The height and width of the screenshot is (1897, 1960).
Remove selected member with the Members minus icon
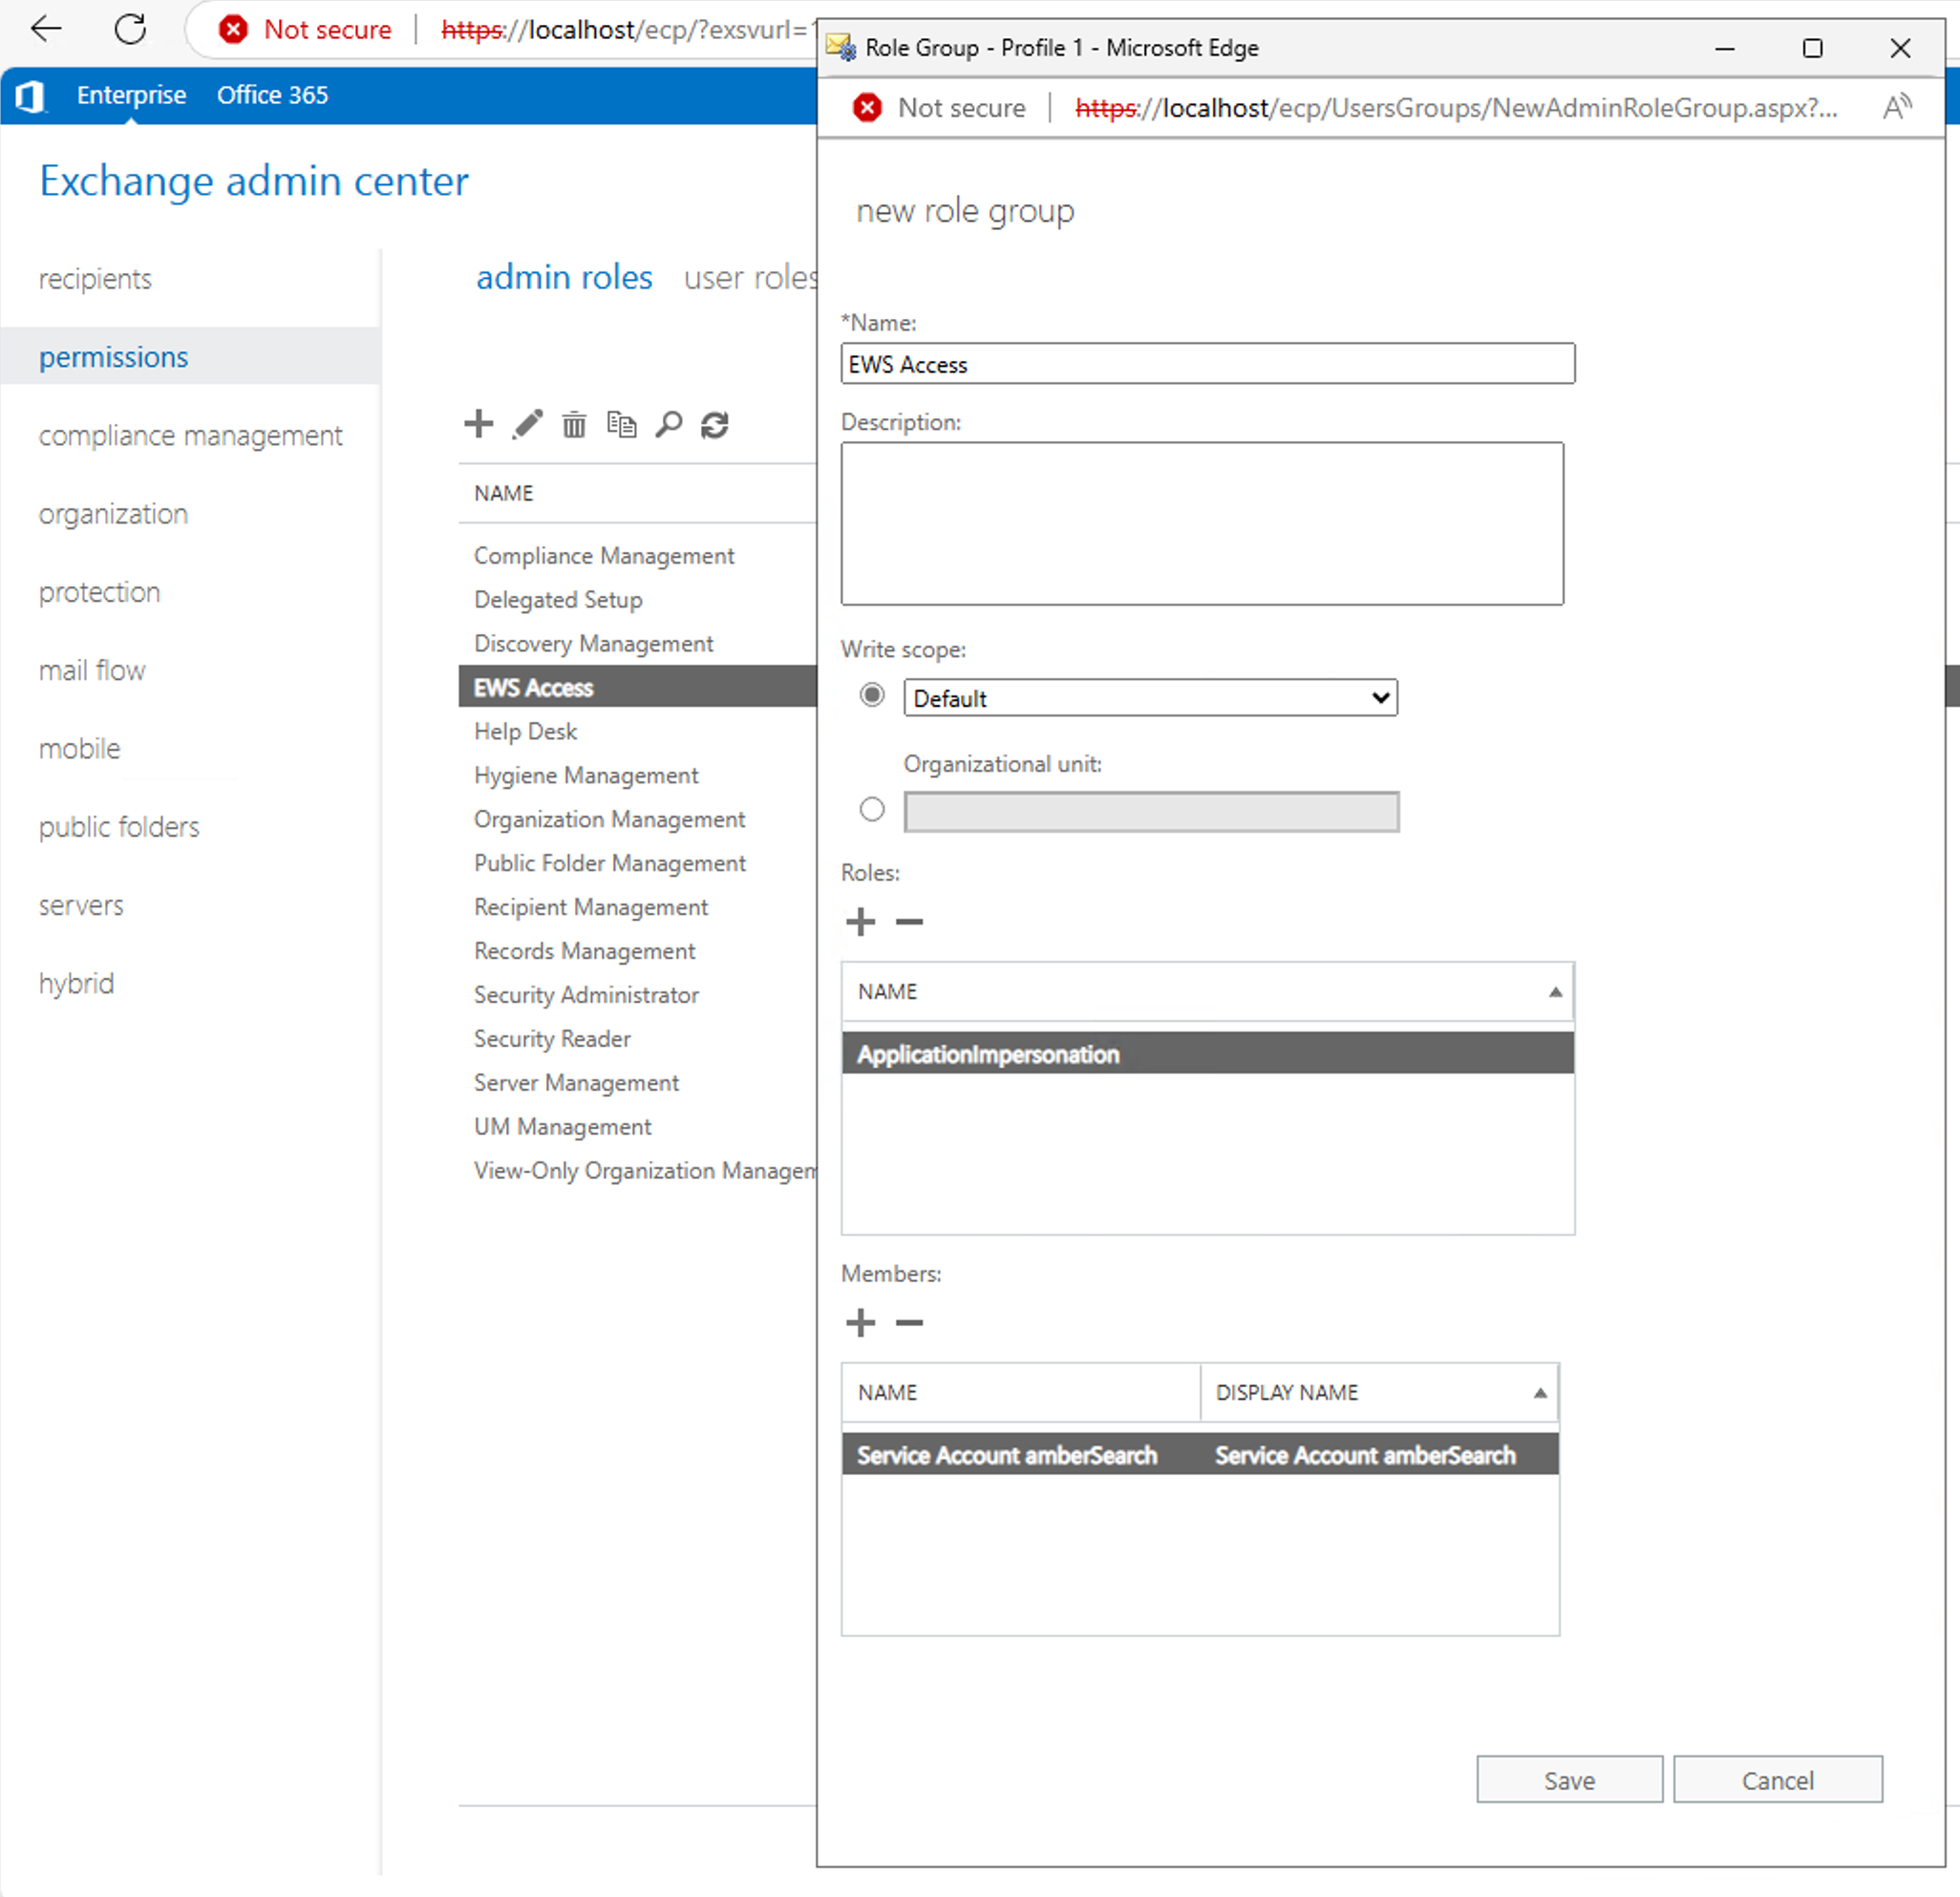909,1322
